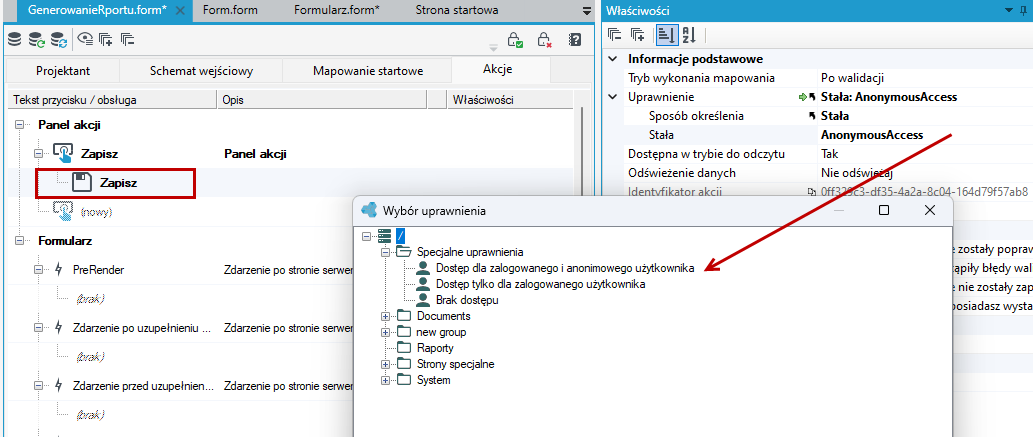Collapse all categories in Właściwości panel toolbar
1033x437 pixels.
tap(615, 34)
